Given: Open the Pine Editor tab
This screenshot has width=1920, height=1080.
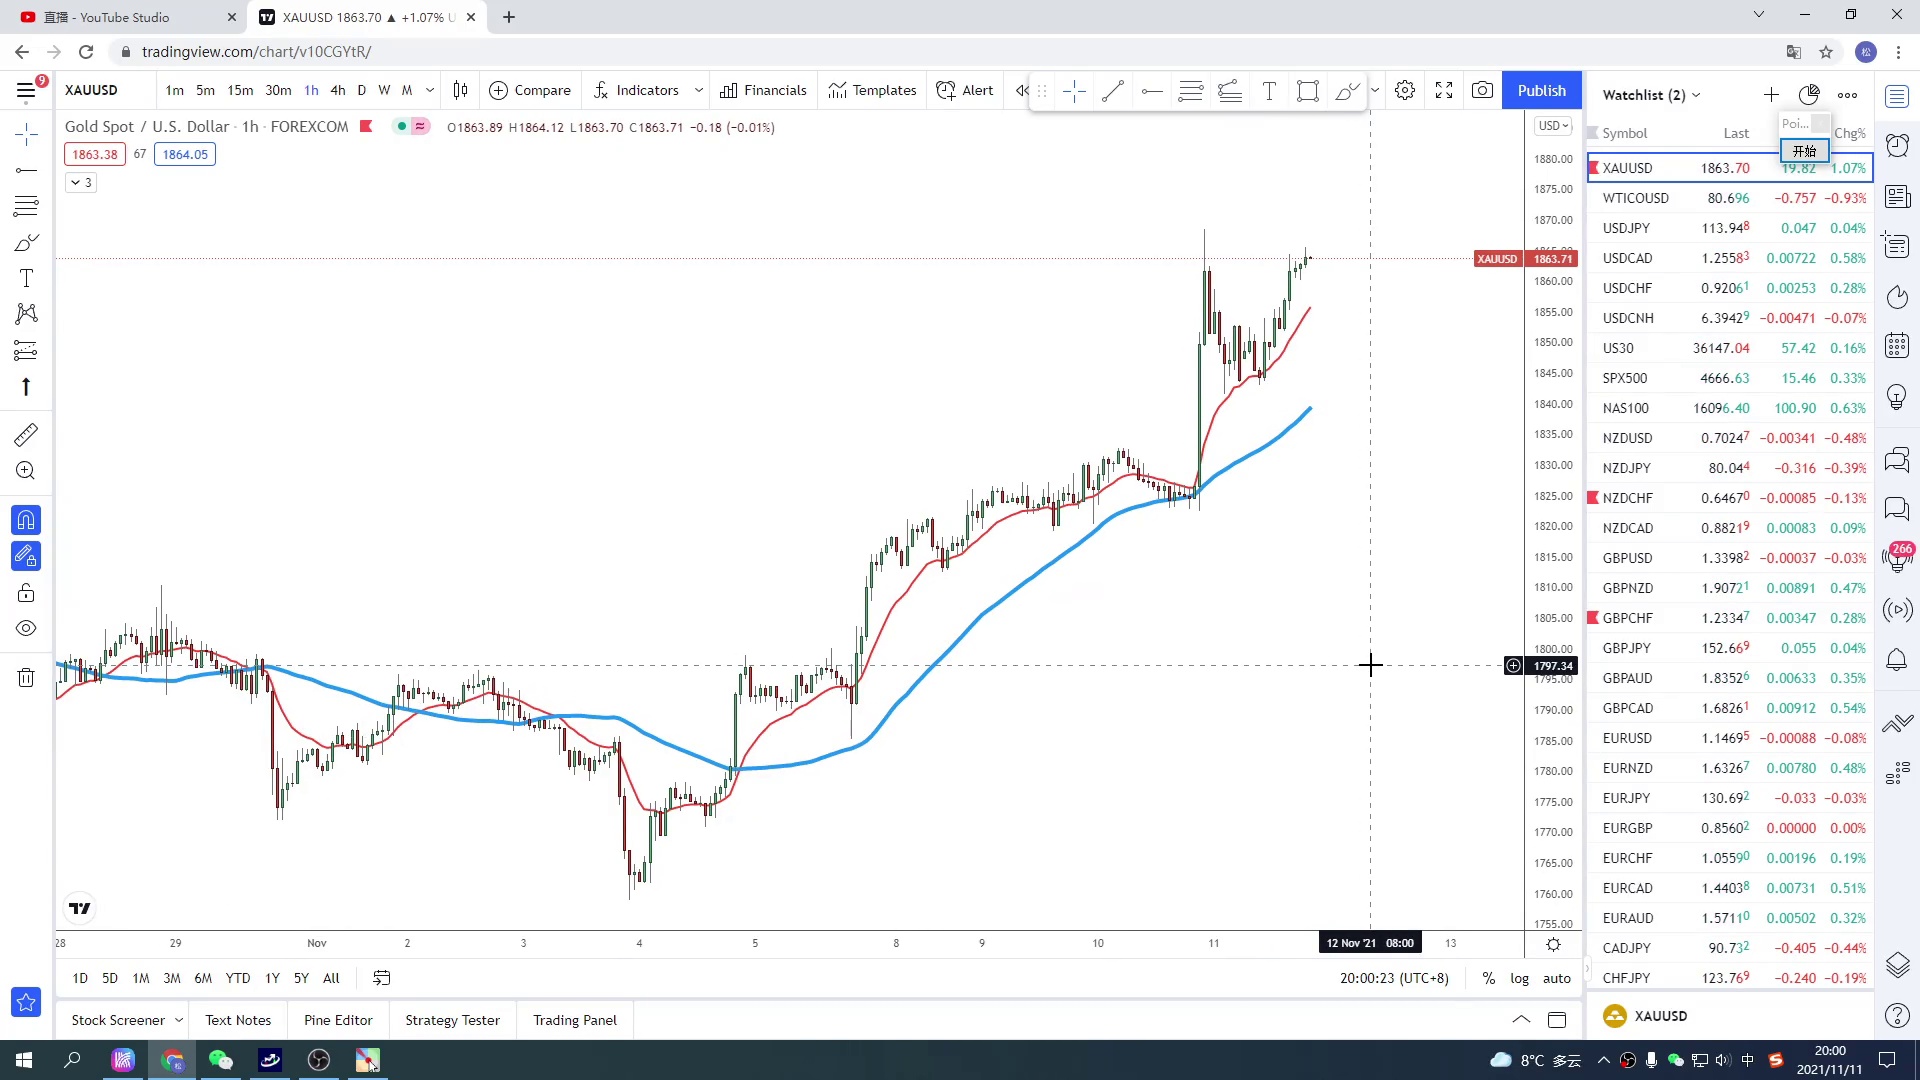Looking at the screenshot, I should click(338, 1020).
